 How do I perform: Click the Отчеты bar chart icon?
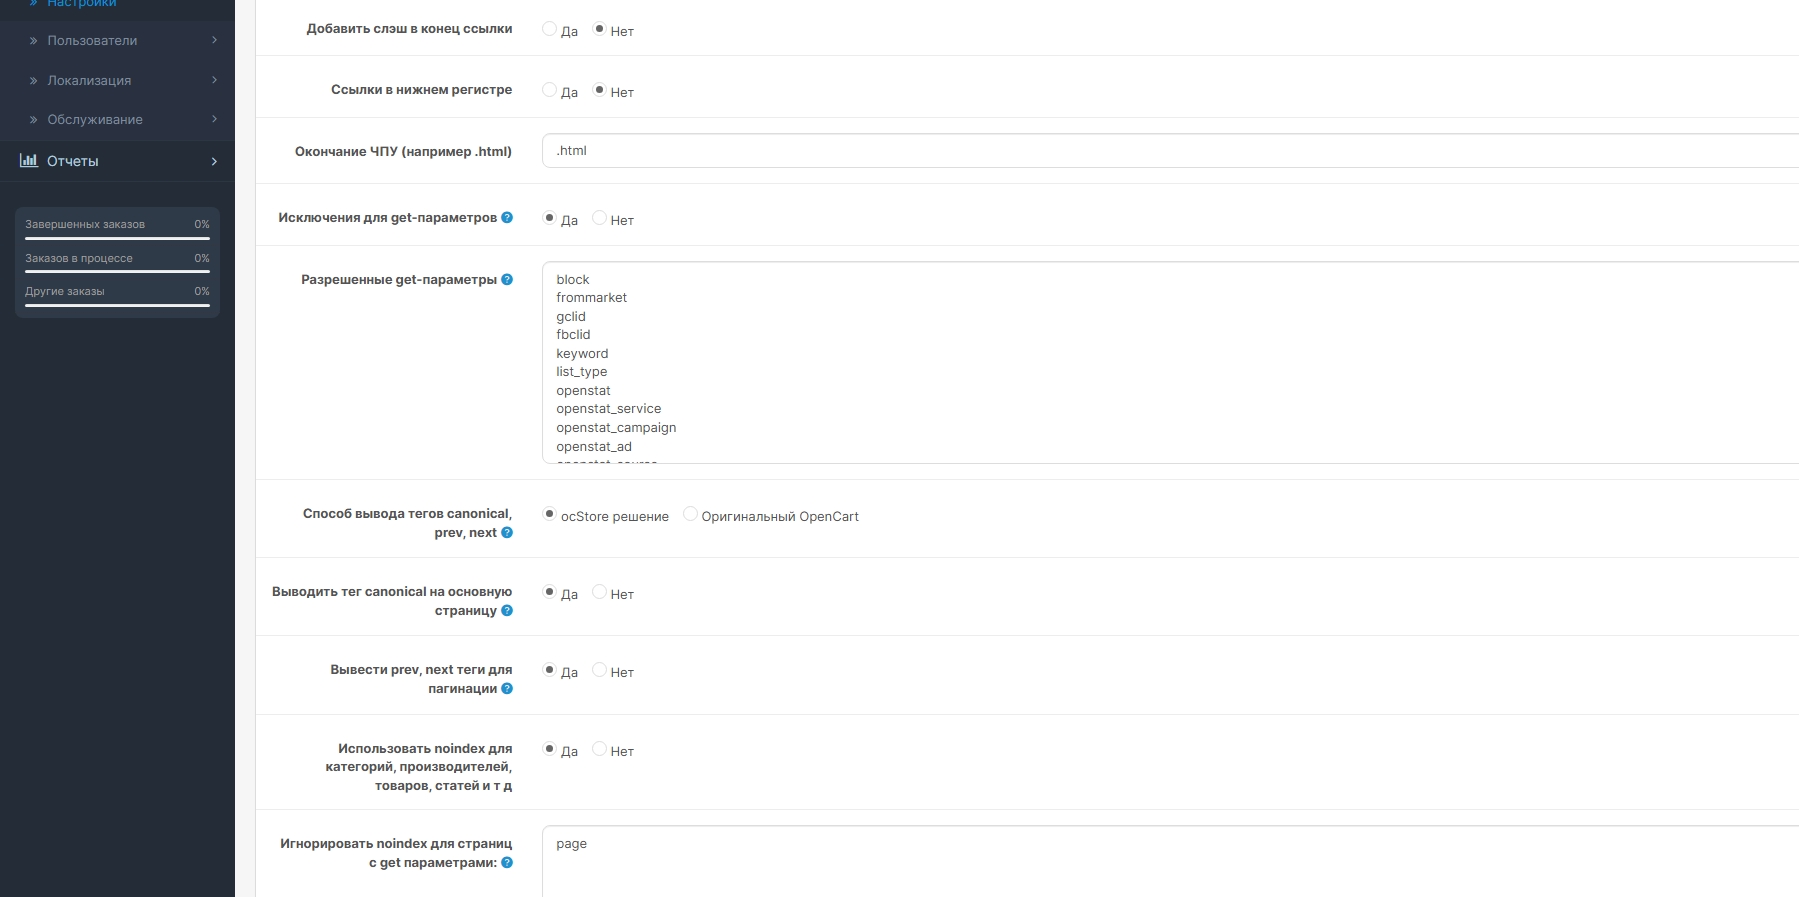(x=29, y=160)
